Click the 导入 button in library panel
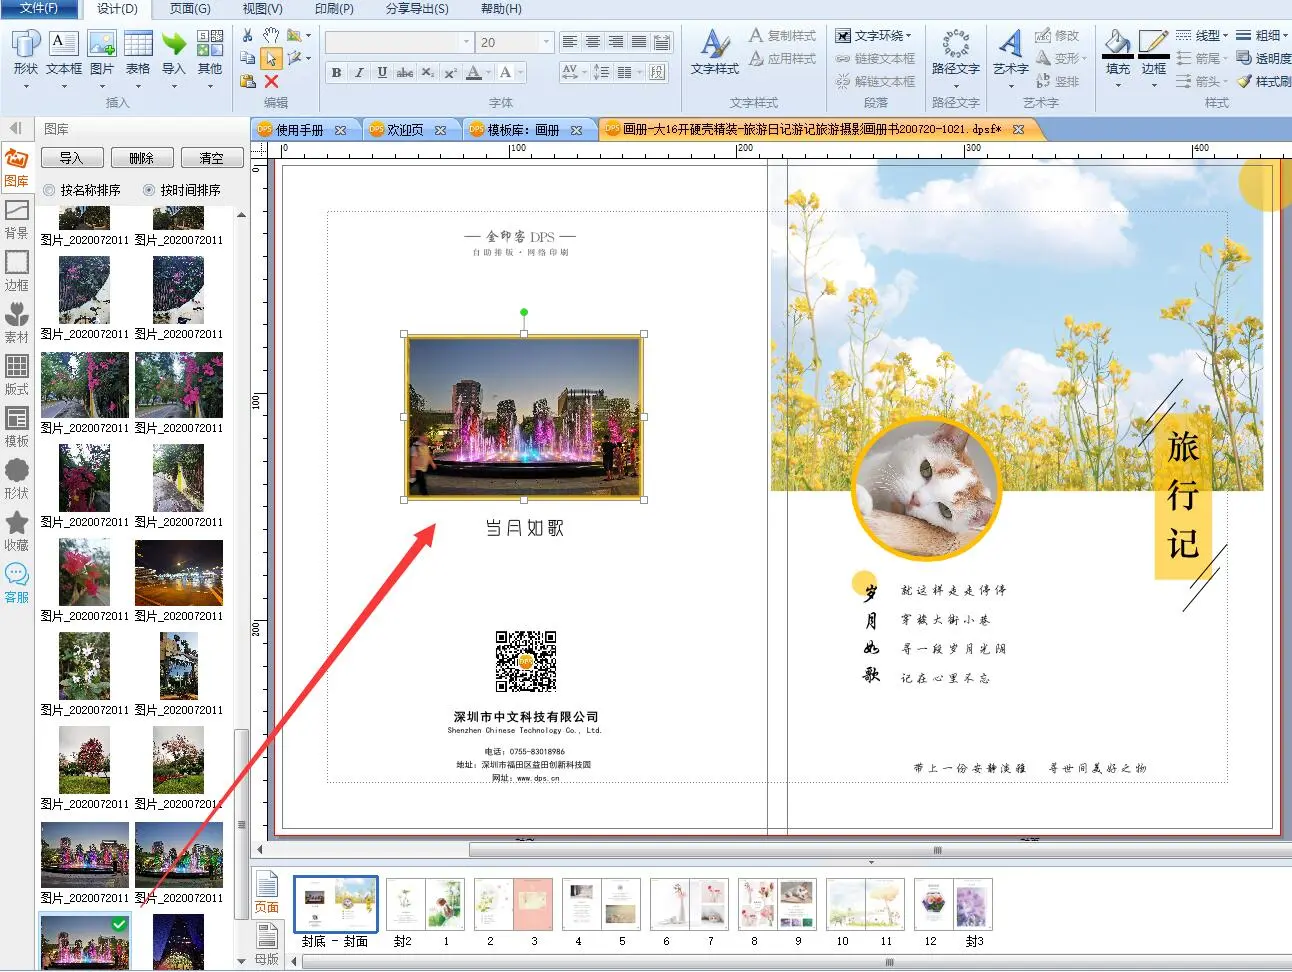 (x=71, y=158)
